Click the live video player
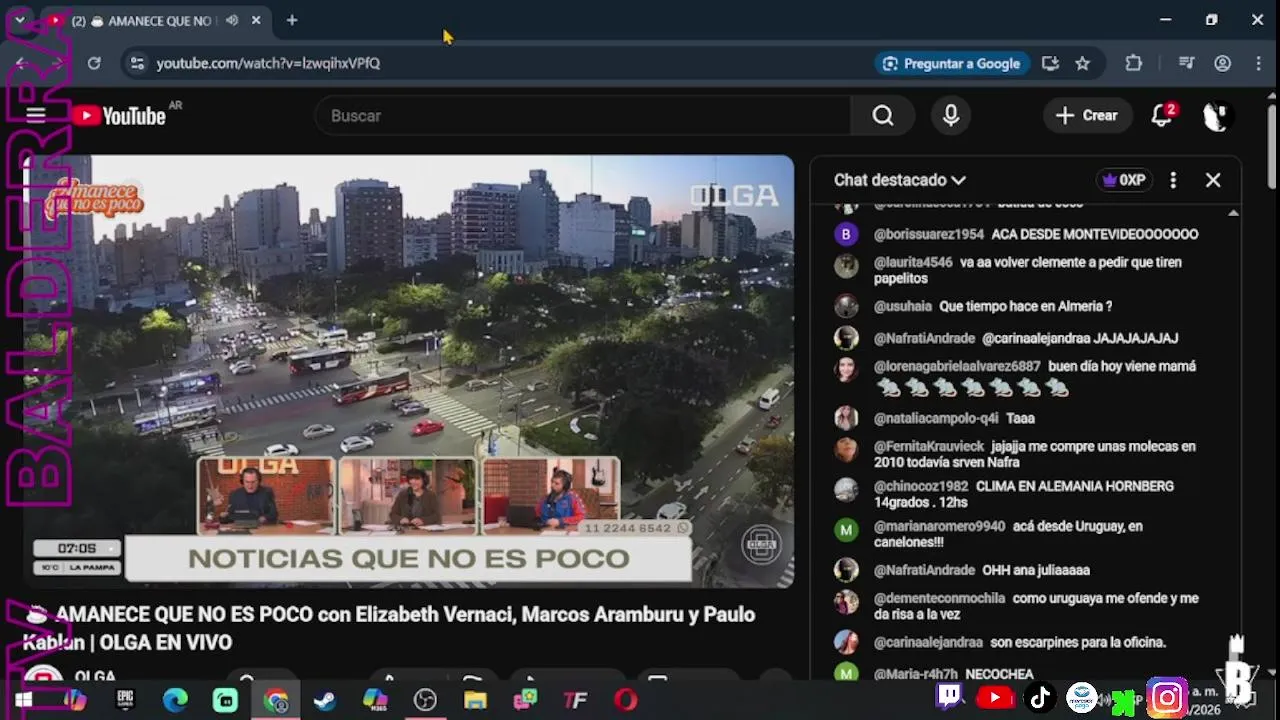The width and height of the screenshot is (1280, 720). pyautogui.click(x=408, y=371)
